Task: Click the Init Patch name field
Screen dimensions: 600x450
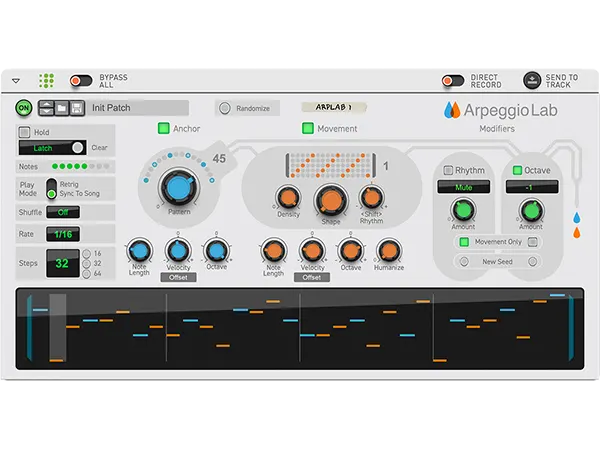Action: [139, 108]
